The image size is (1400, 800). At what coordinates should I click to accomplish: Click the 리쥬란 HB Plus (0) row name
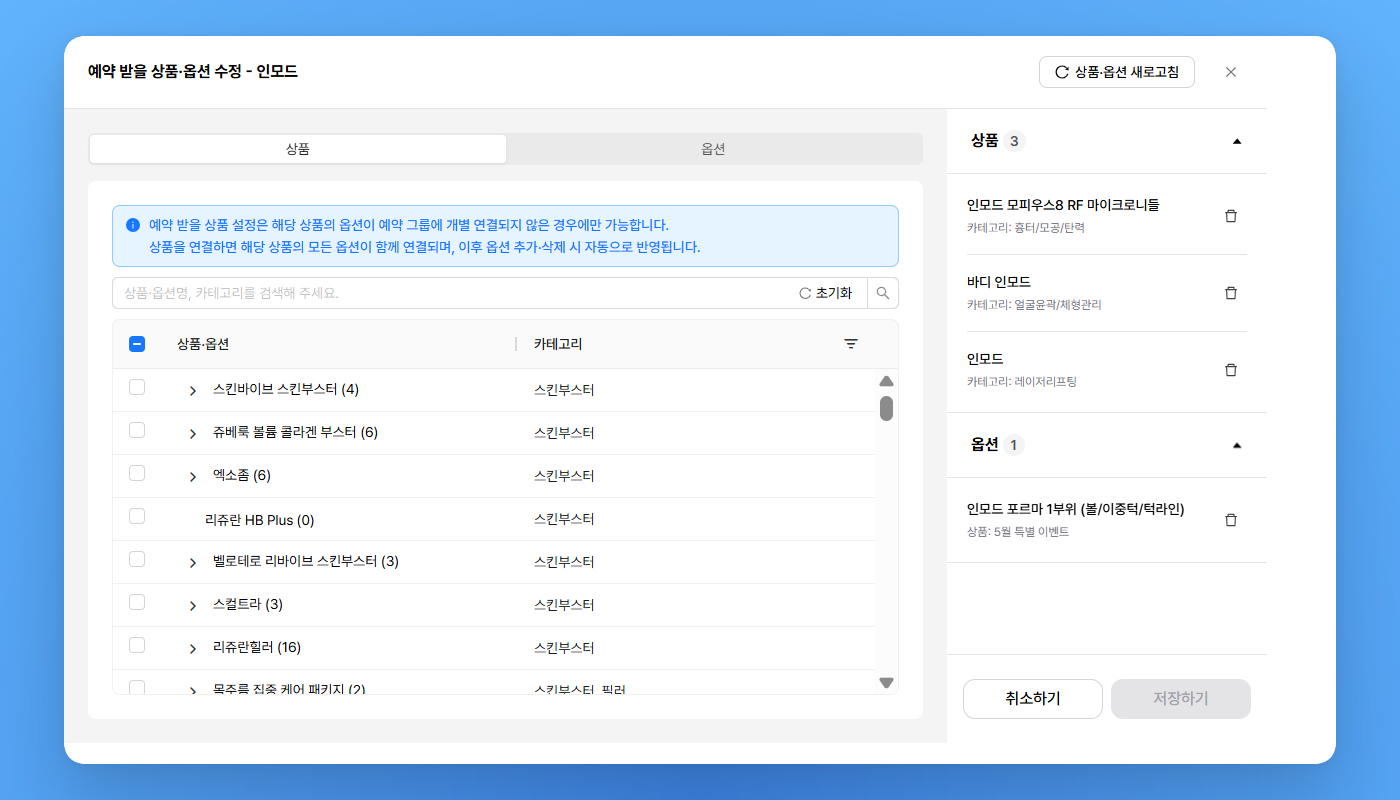[260, 520]
